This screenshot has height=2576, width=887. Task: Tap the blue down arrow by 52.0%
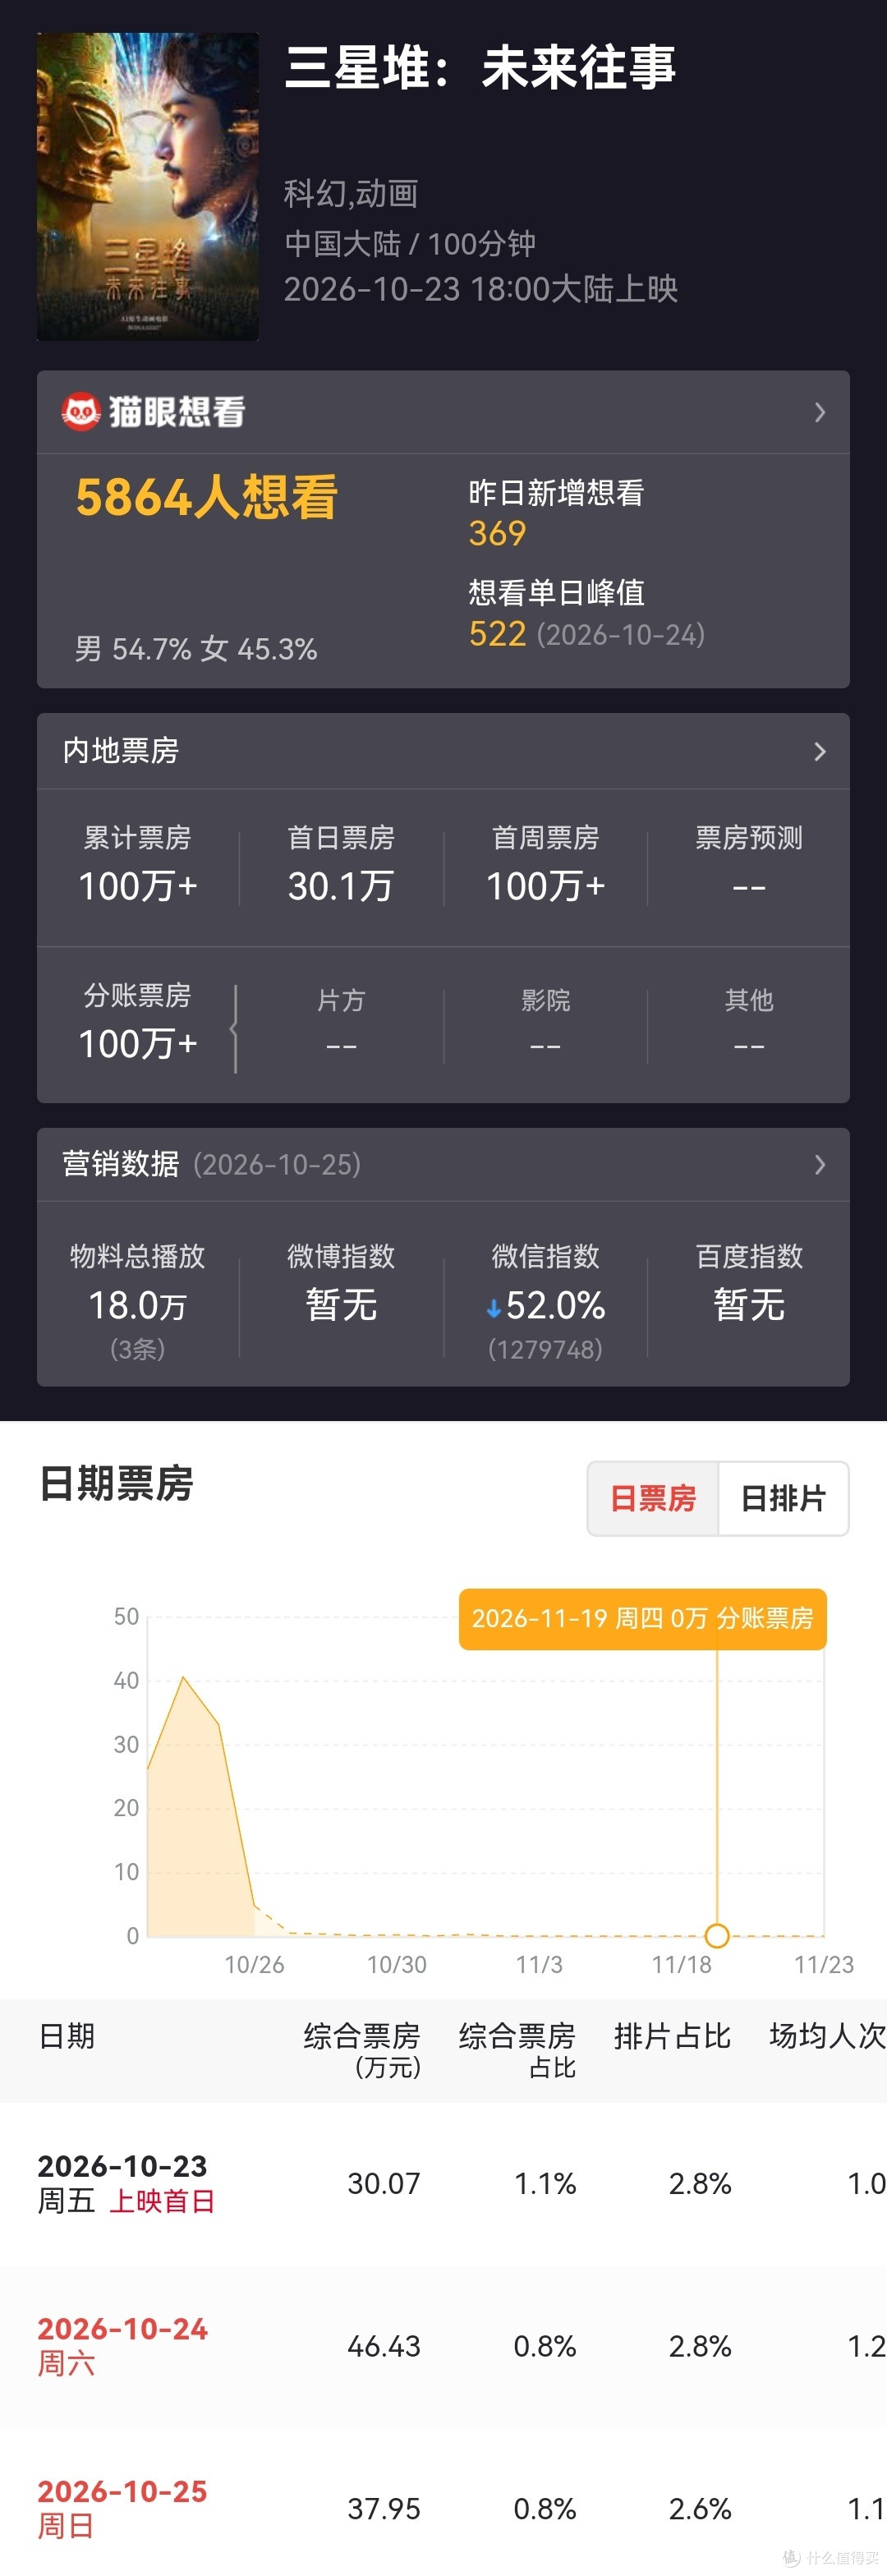(x=493, y=1308)
